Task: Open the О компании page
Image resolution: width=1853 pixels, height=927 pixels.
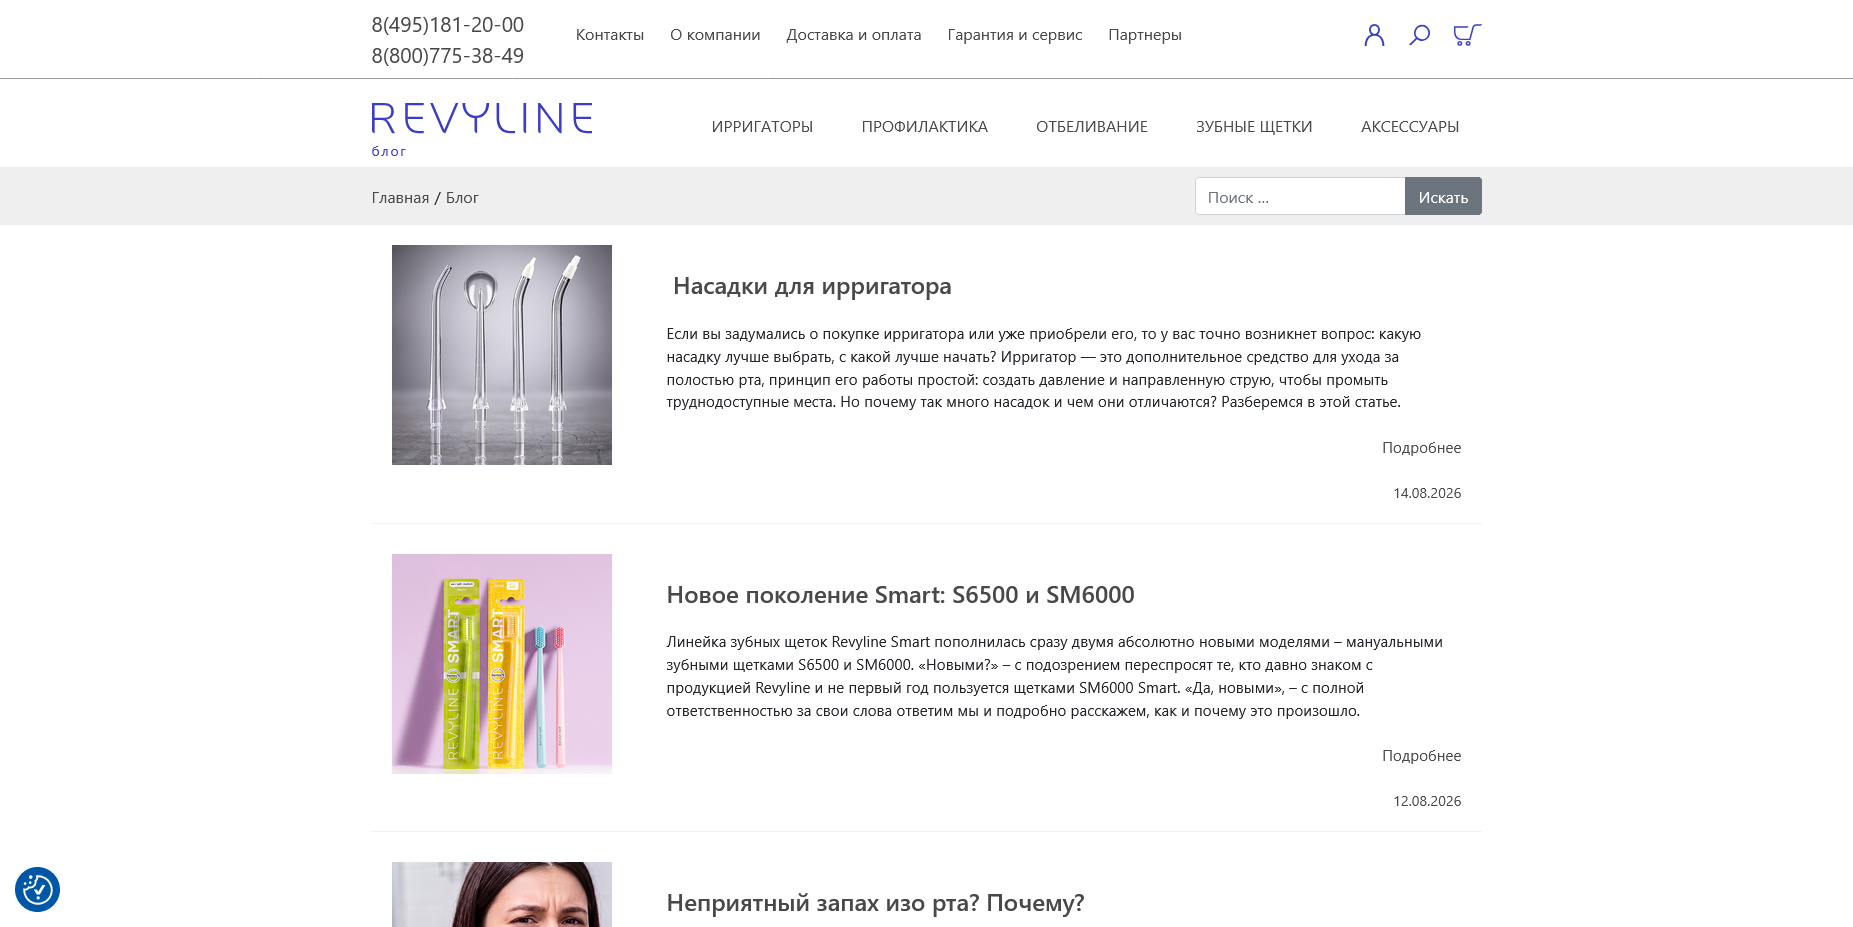Action: [x=715, y=35]
